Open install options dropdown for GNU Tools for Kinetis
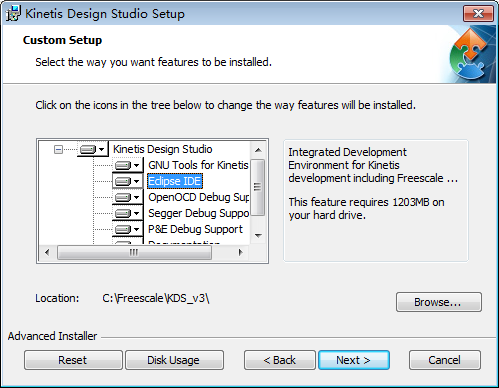 [x=128, y=165]
